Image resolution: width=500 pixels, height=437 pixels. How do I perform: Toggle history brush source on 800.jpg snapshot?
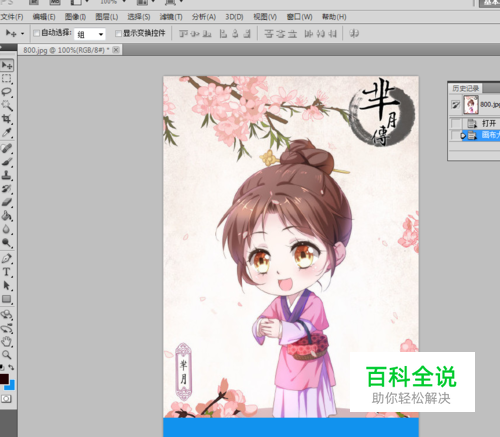point(456,105)
